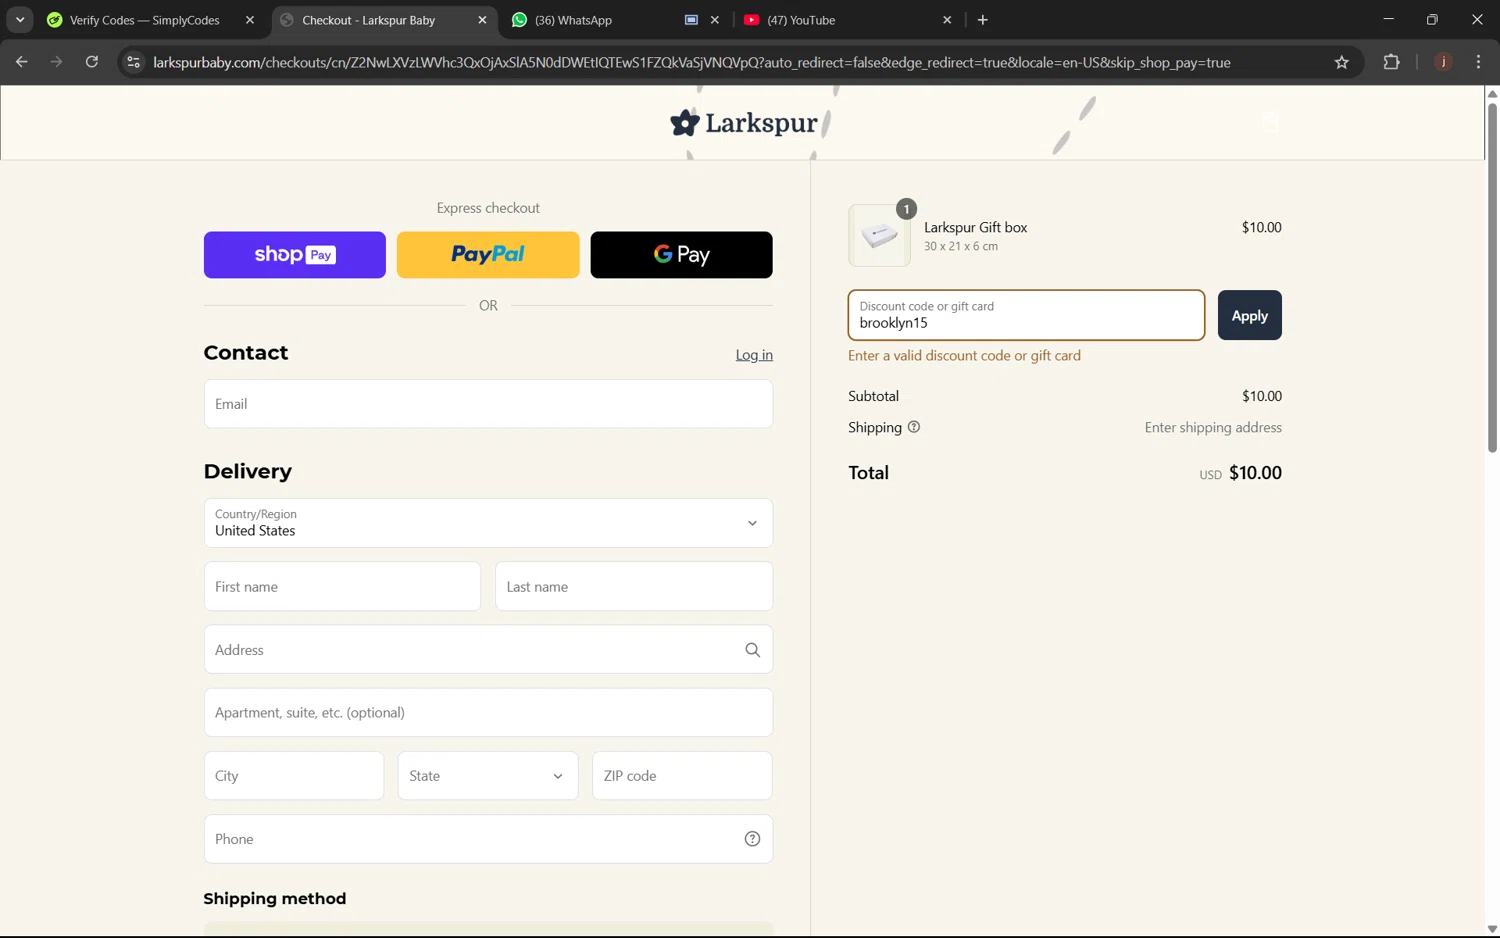Screen dimensions: 1500x938
Task: Open the Chrome three-dot menu
Action: [x=1478, y=62]
